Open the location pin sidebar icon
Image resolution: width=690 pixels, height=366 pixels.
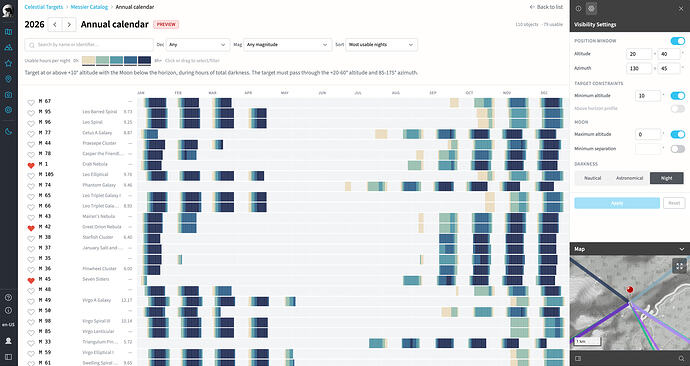8,79
